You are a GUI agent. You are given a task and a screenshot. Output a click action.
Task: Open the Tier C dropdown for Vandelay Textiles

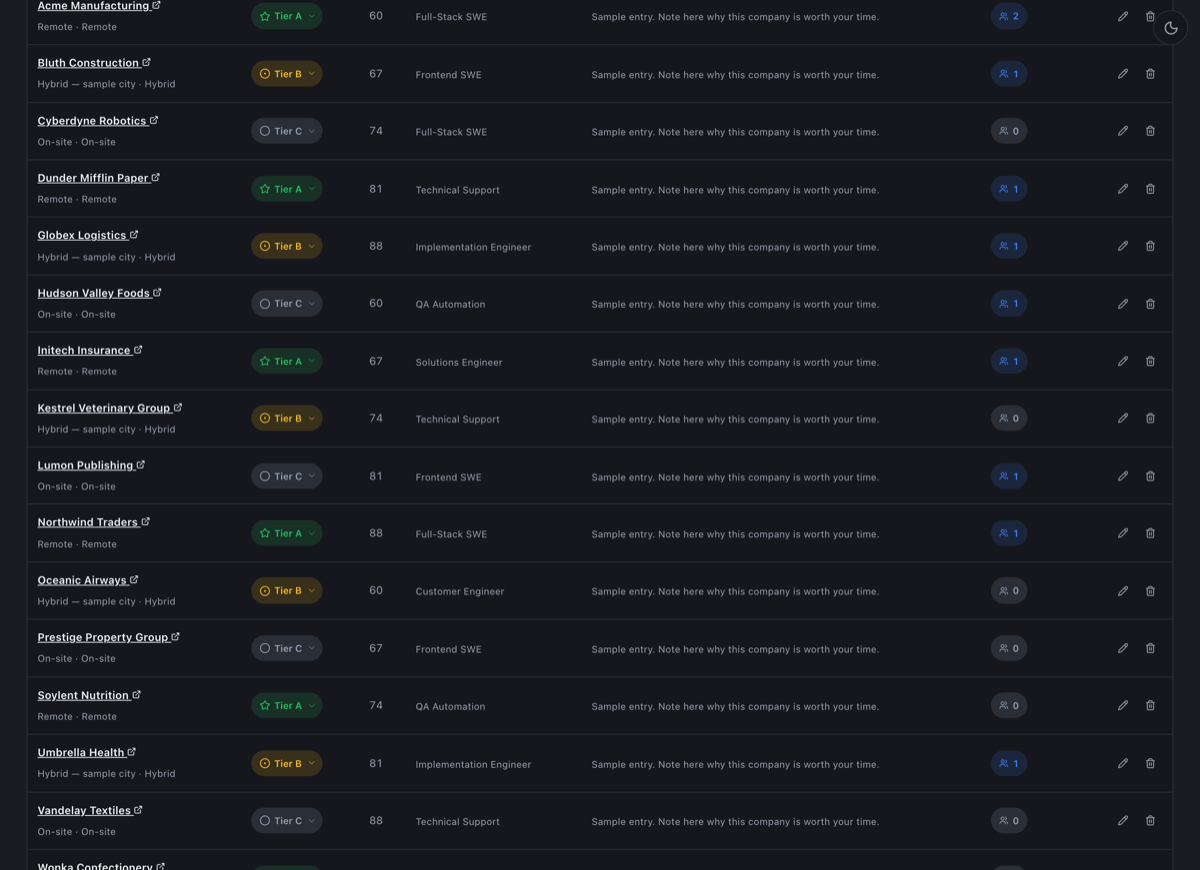coord(287,820)
